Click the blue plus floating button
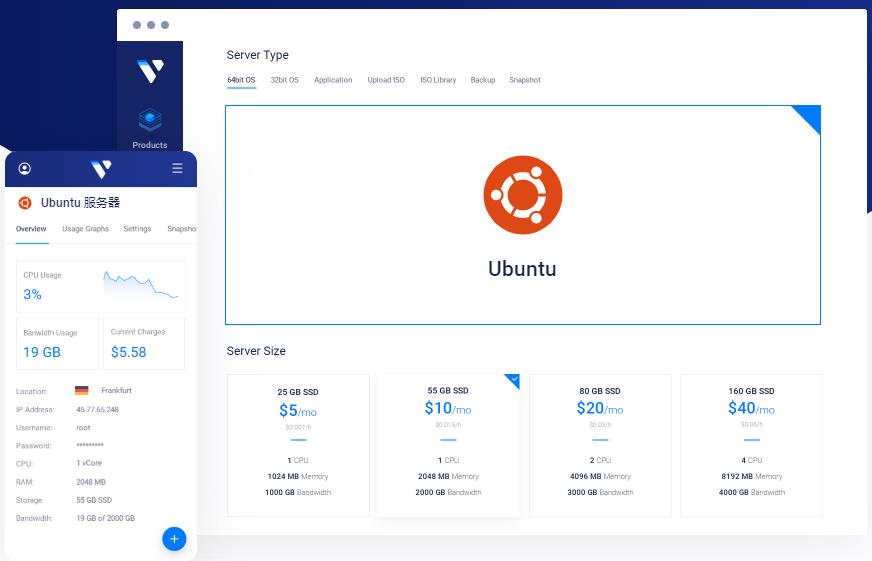The image size is (872, 561). pos(174,539)
